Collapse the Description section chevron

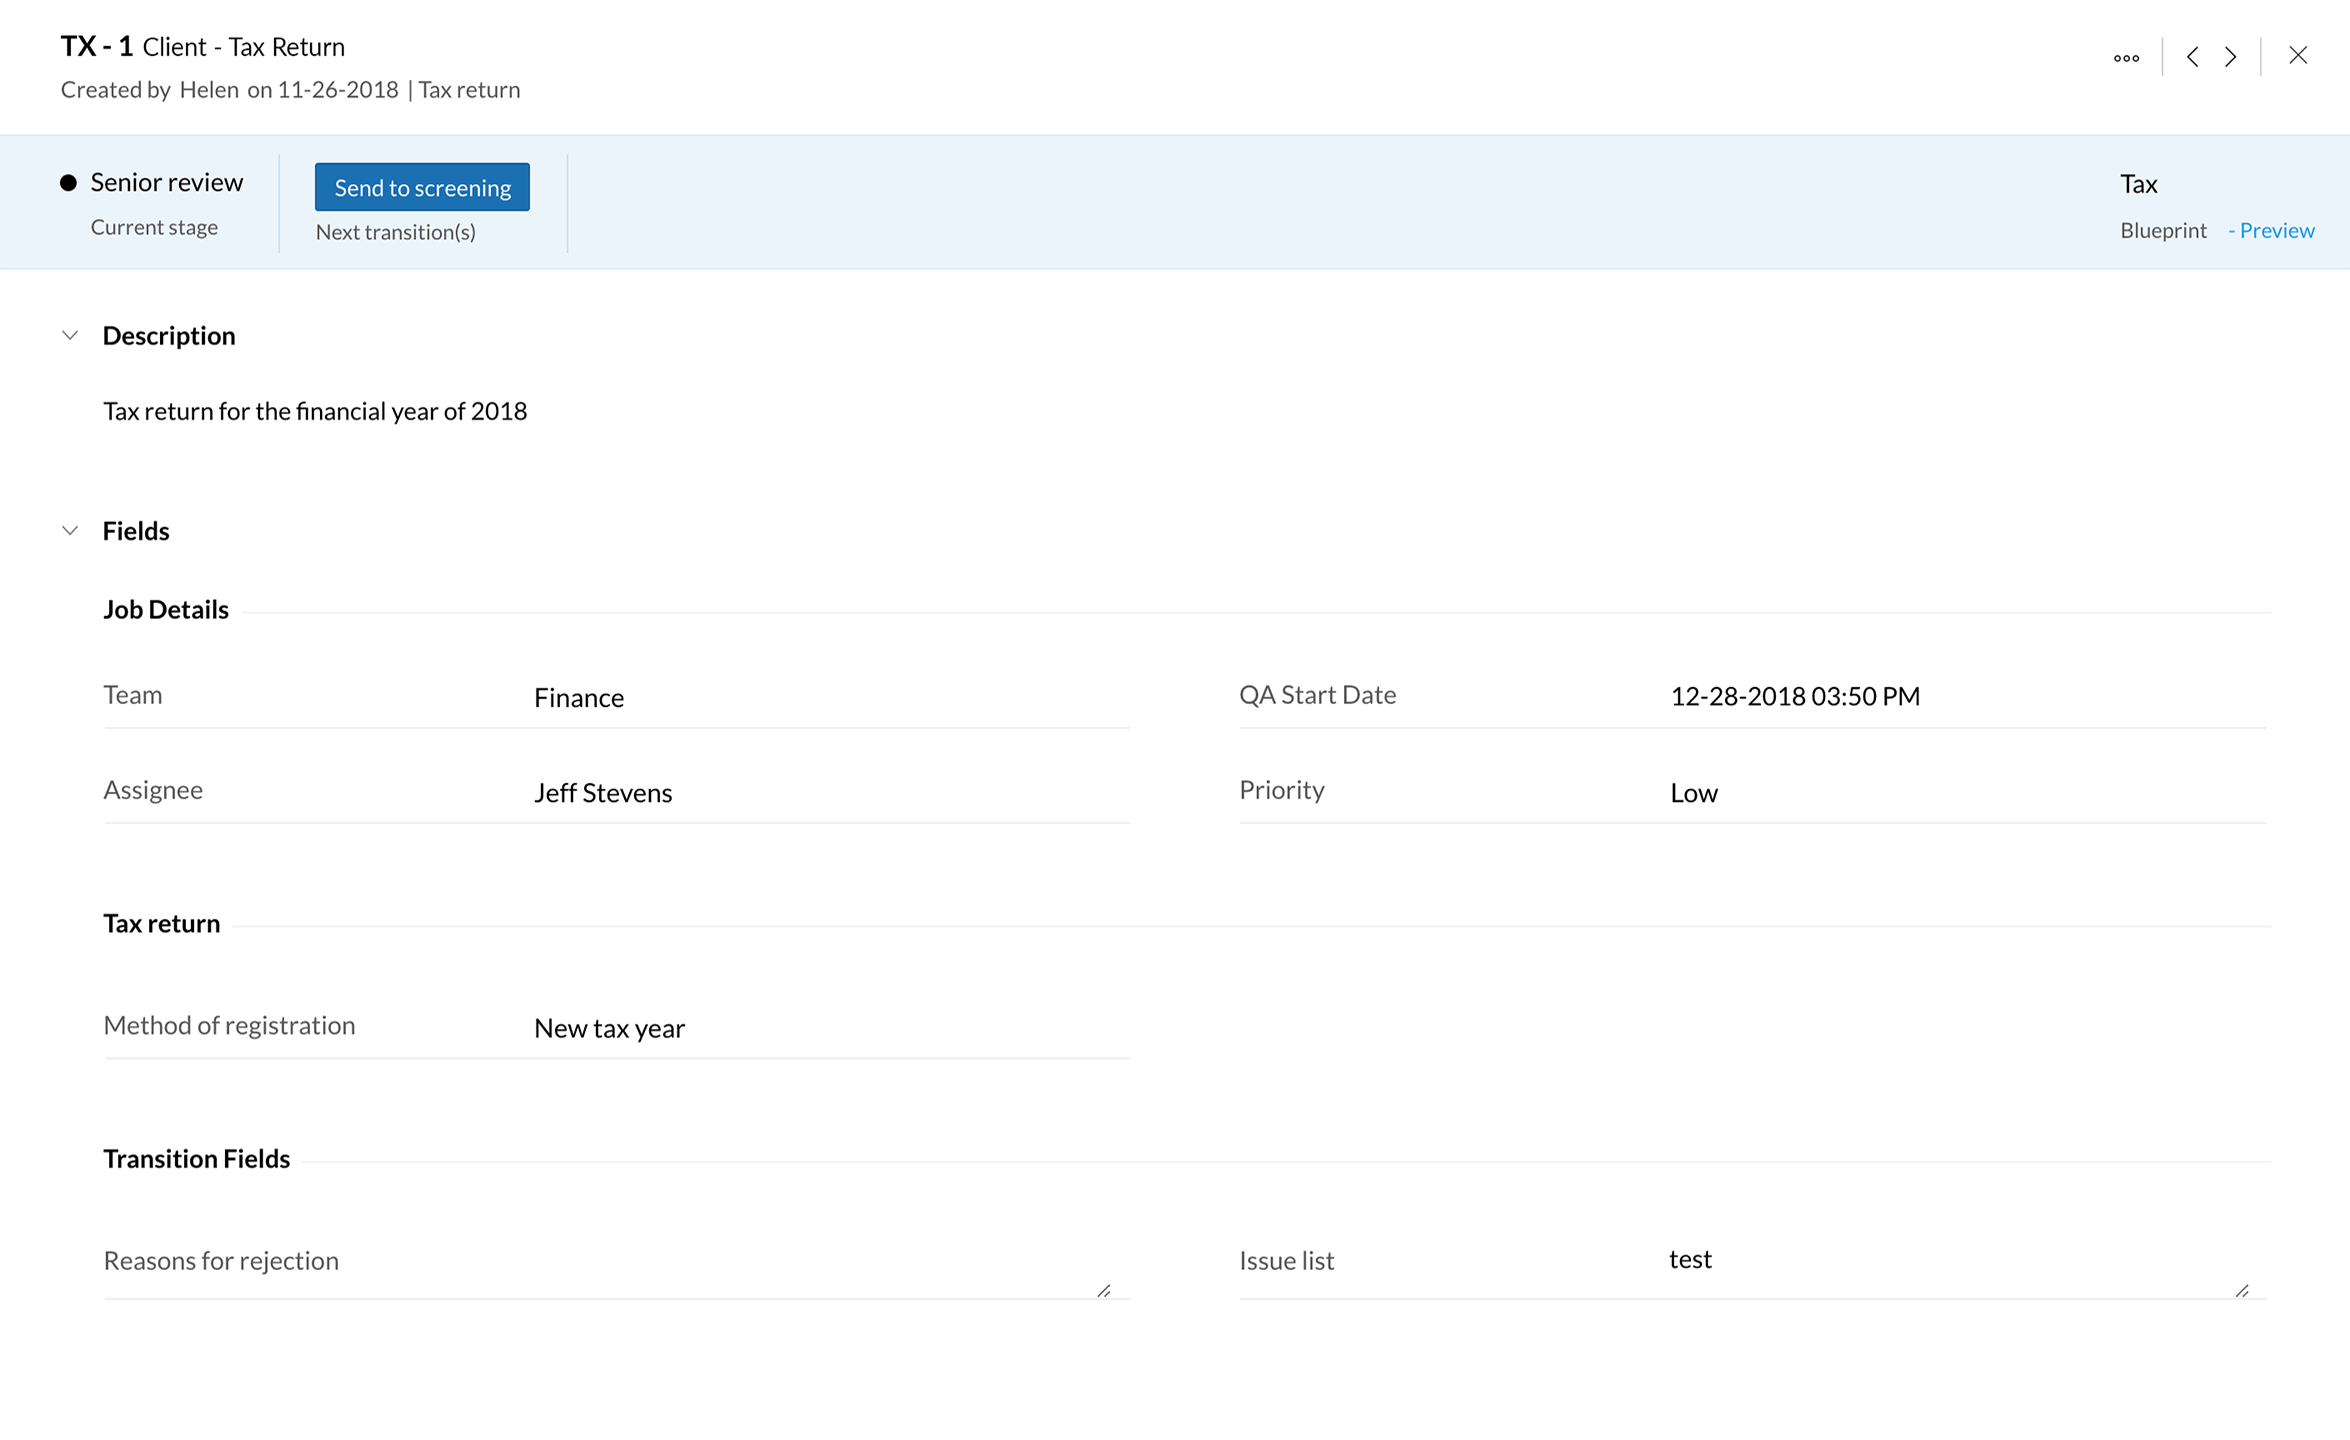point(70,336)
